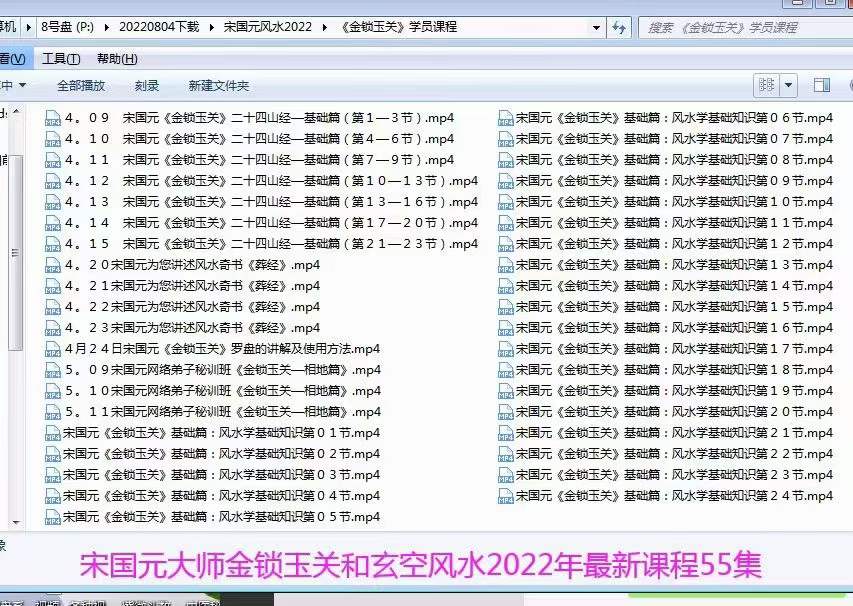Open the preview pane icon on toolbar

pyautogui.click(x=820, y=86)
